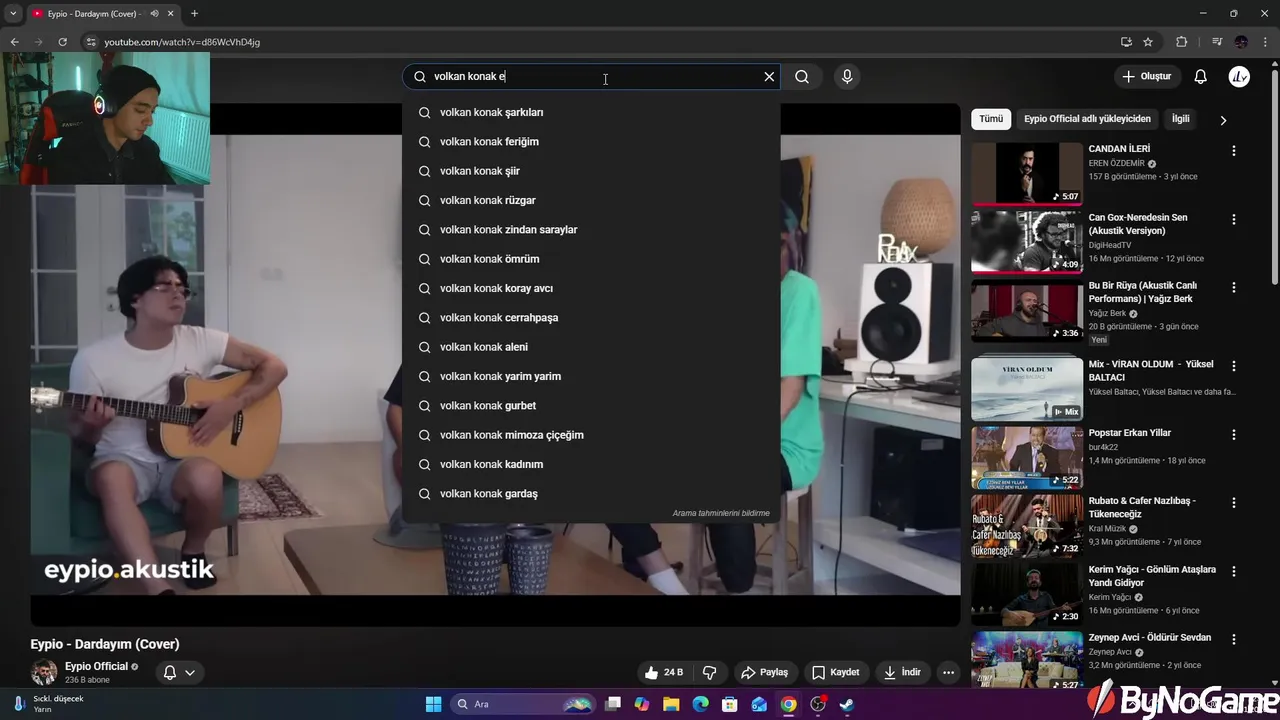Choose suggestion volkan konak yarim yarim

coord(591,376)
